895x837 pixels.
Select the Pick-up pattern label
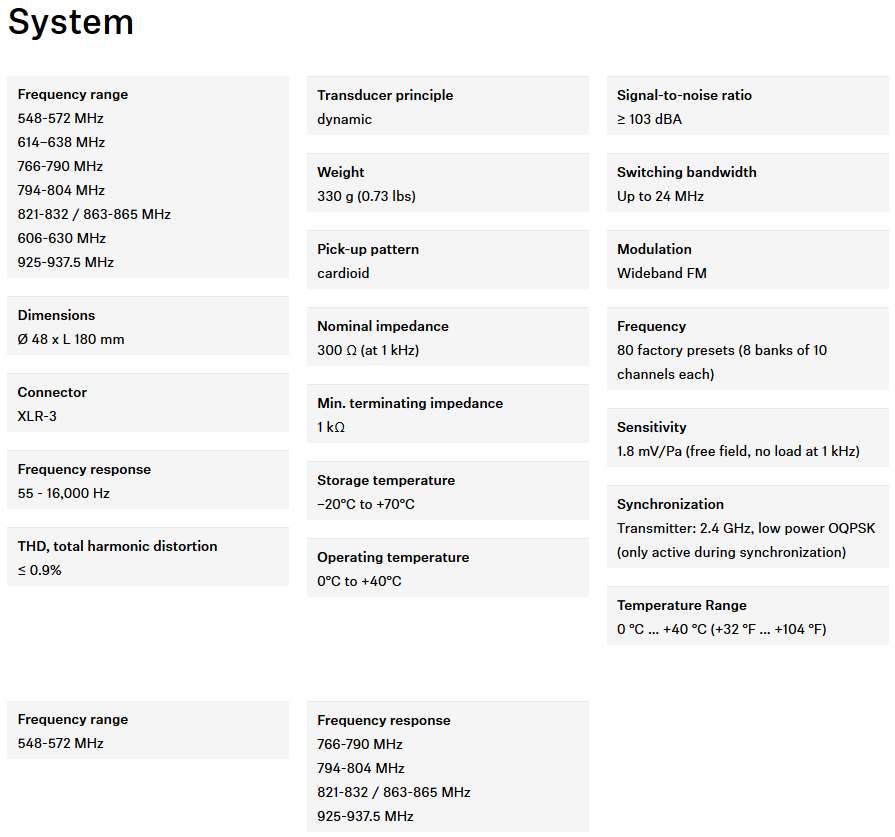tap(368, 249)
